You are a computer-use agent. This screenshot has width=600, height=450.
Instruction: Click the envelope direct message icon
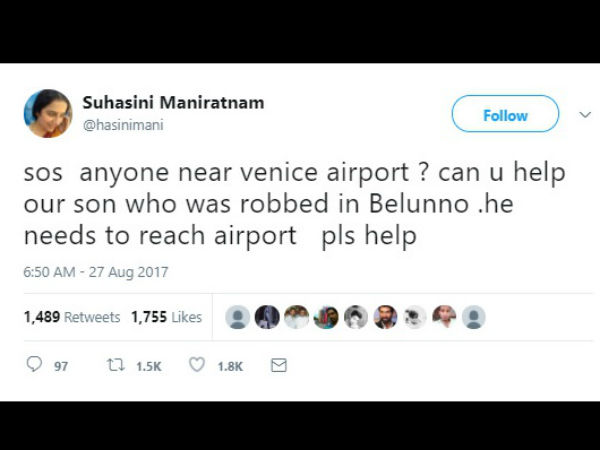[279, 365]
